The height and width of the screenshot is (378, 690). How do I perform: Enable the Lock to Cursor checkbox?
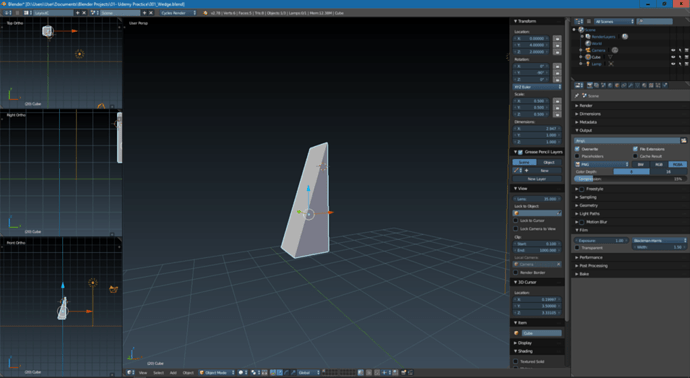pos(516,220)
